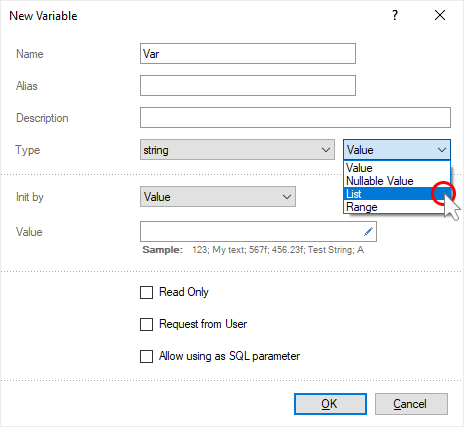Viewport: 464px width, 427px height.
Task: Open the string data type dropdown
Action: [x=237, y=150]
